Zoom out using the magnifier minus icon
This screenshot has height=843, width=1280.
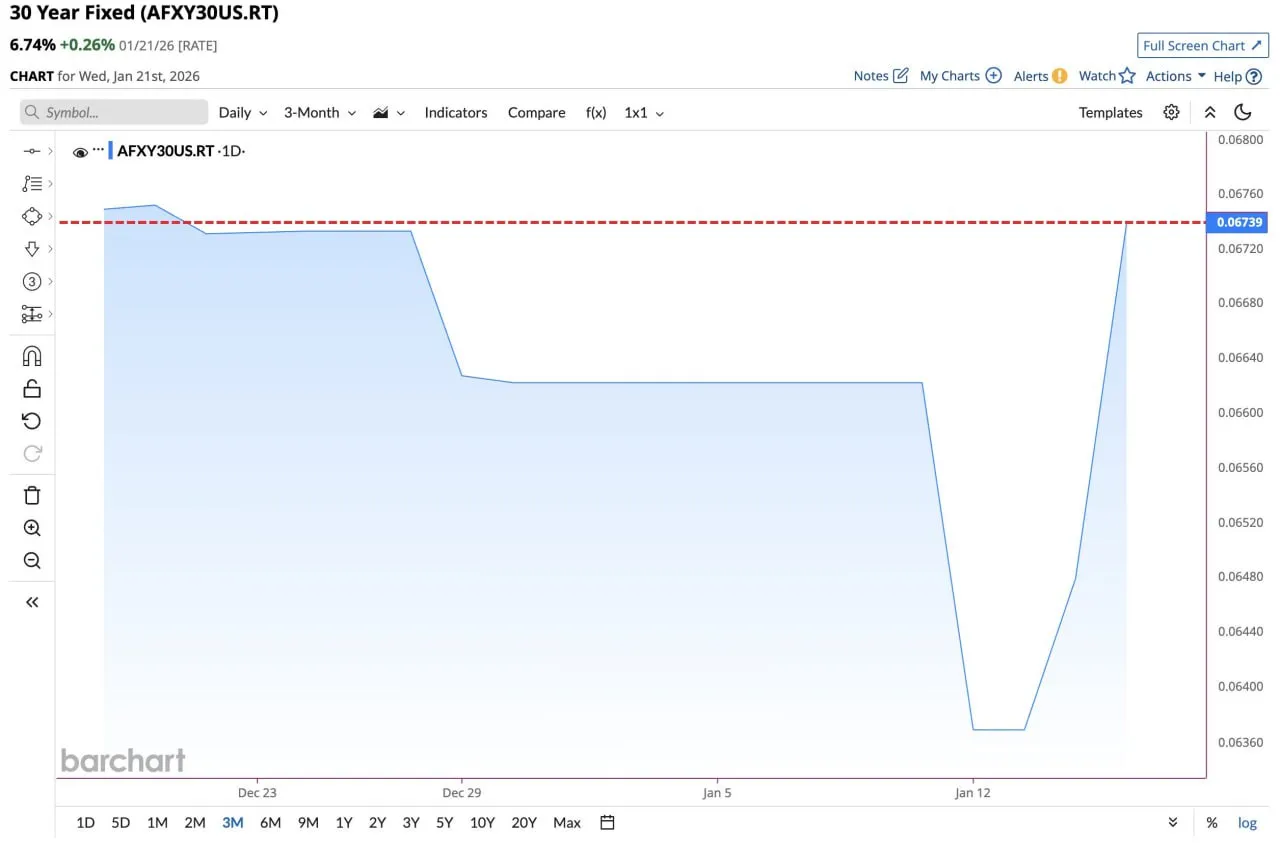pyautogui.click(x=32, y=560)
